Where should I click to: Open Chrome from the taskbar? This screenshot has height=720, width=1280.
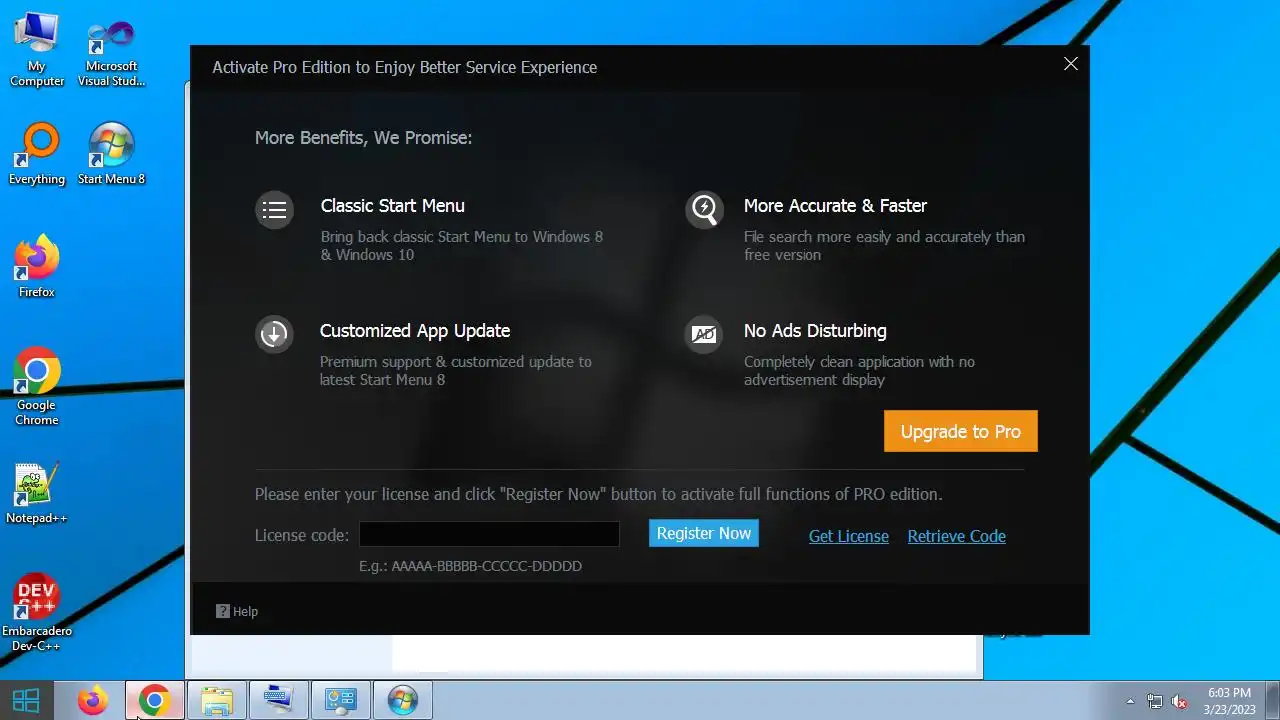154,700
